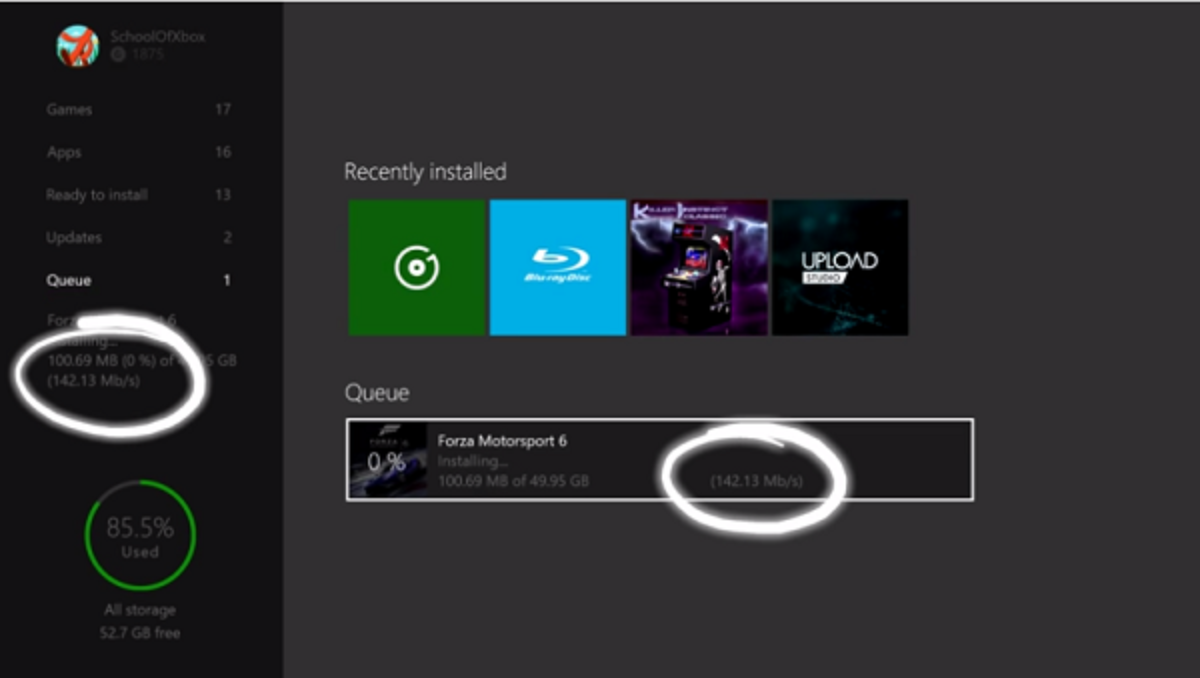Open the Killer Instinct Classic tile
The width and height of the screenshot is (1200, 678).
[x=699, y=267]
